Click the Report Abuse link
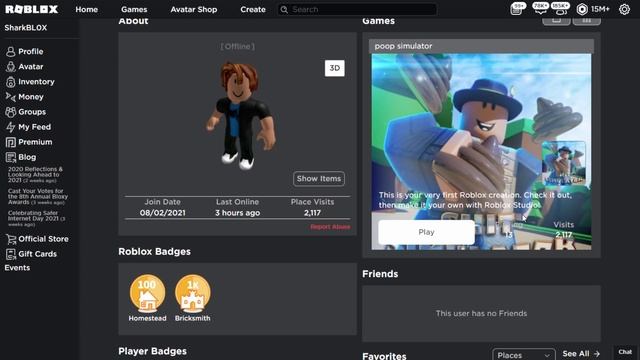The image size is (640, 360). [330, 227]
